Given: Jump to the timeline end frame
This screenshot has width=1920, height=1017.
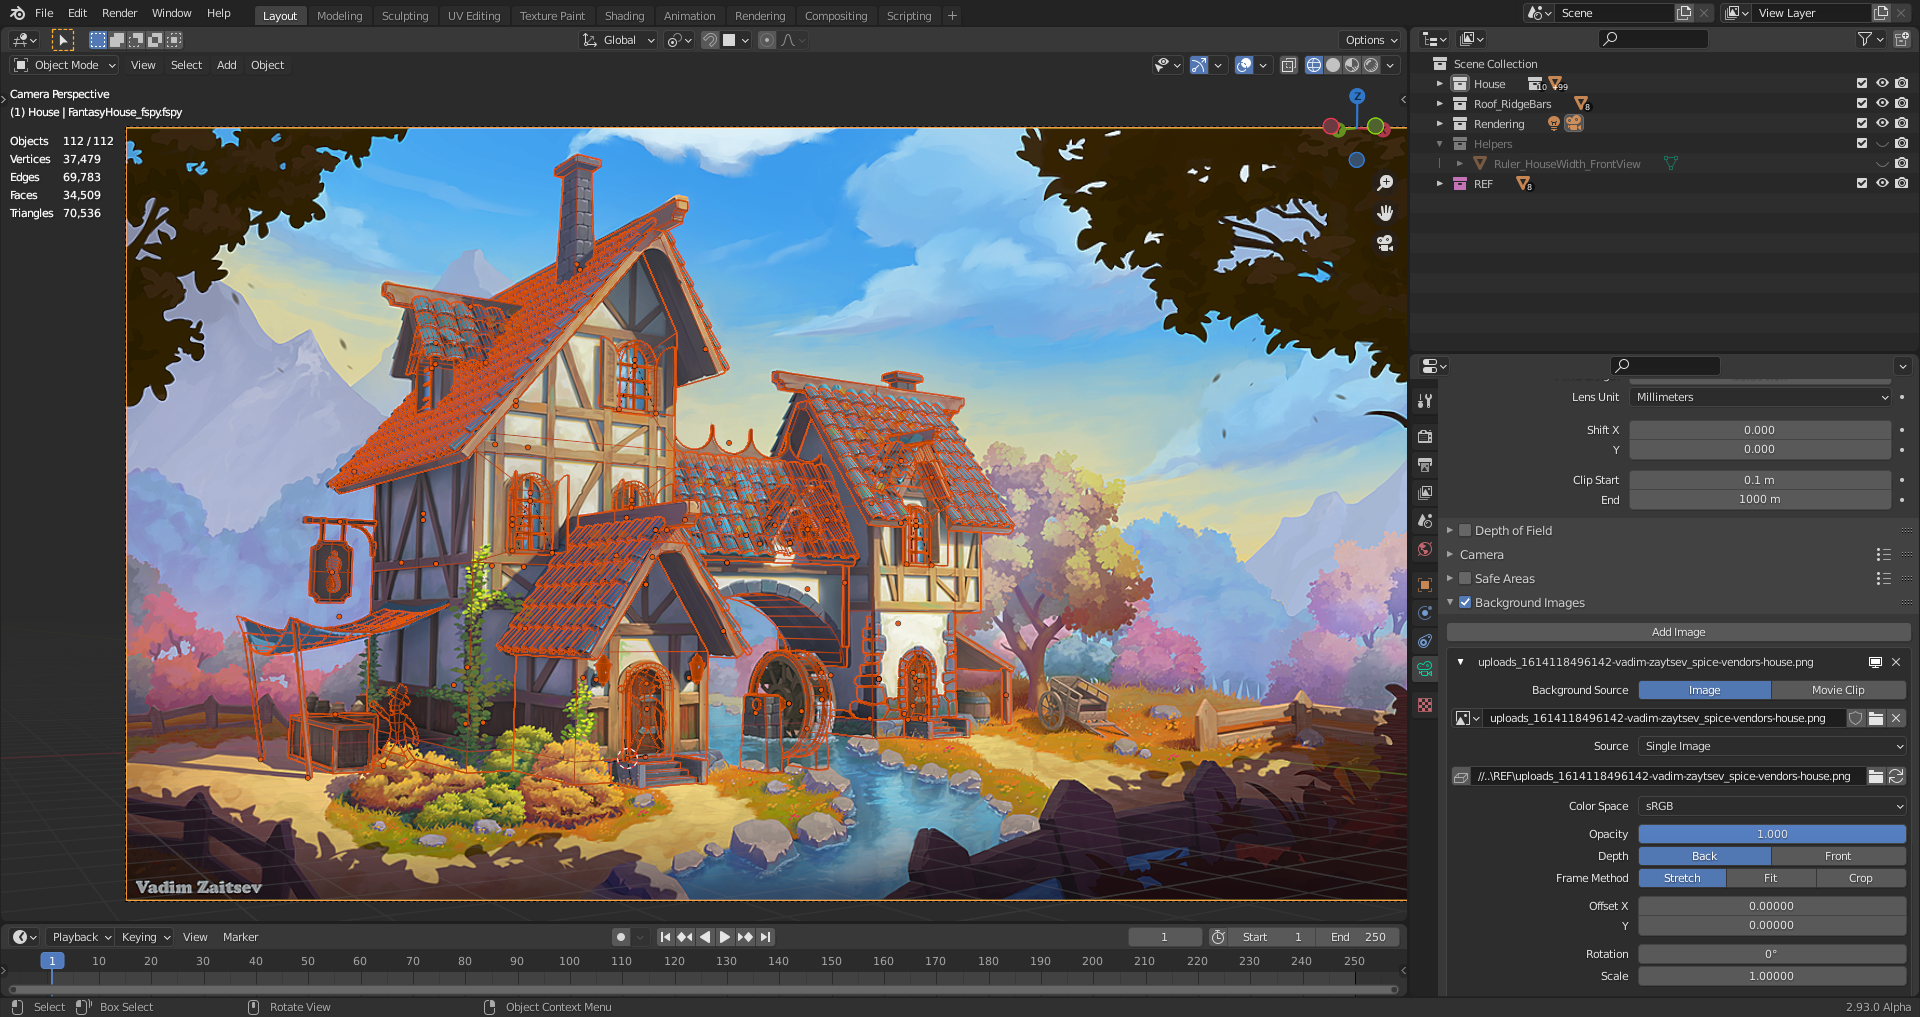Looking at the screenshot, I should coord(765,937).
